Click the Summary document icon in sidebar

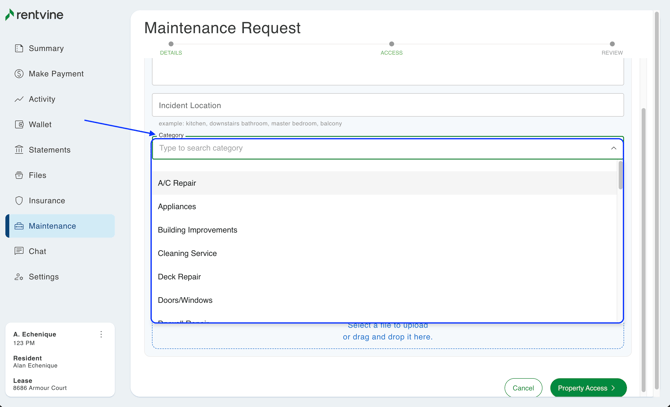tap(19, 48)
